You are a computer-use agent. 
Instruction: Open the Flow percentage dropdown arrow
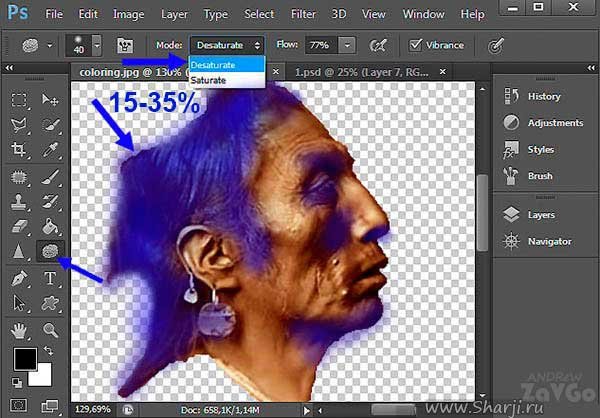point(346,46)
